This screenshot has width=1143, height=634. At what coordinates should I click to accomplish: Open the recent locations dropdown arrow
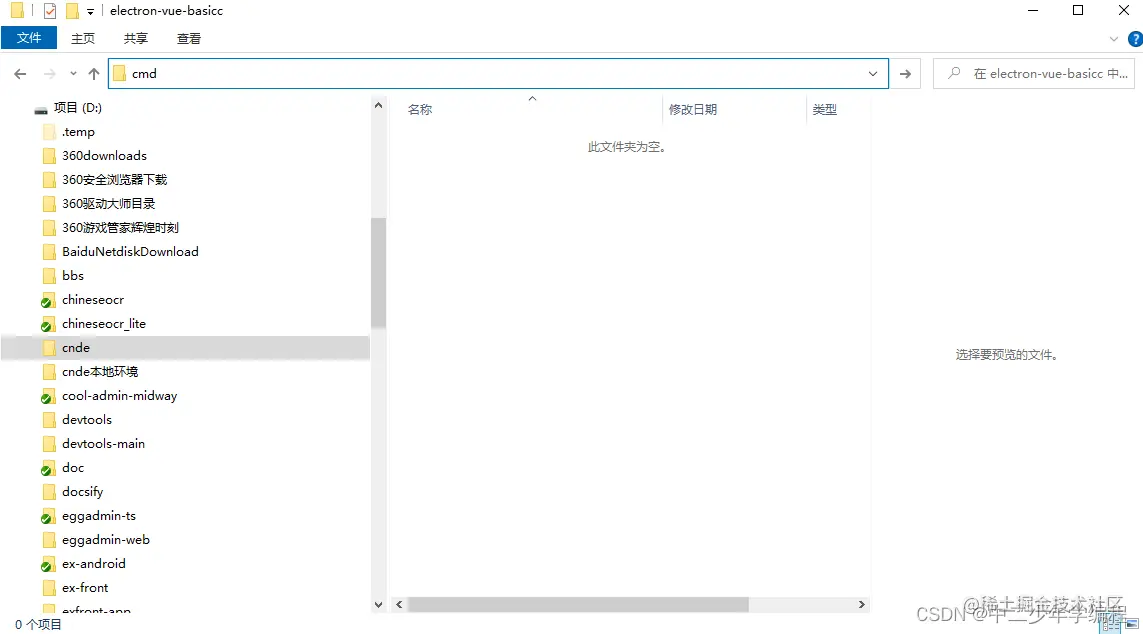73,74
